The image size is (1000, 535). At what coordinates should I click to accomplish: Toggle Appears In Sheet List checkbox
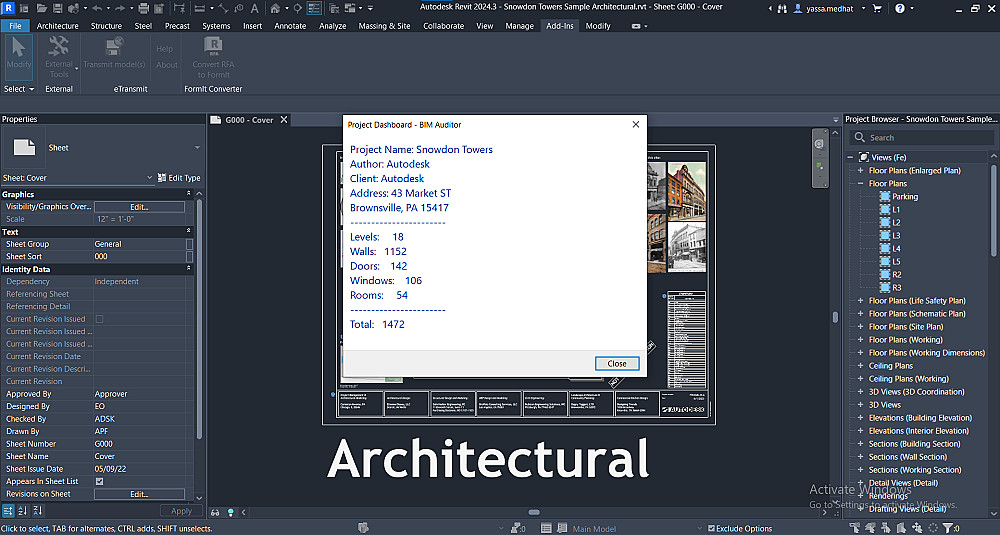point(99,481)
